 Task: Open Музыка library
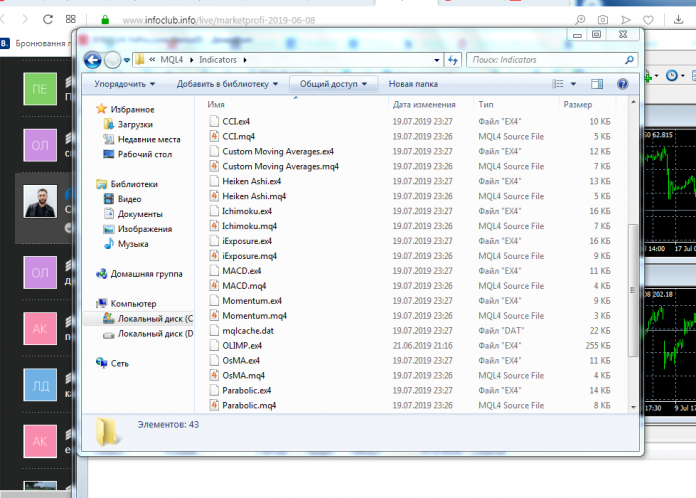(x=133, y=244)
